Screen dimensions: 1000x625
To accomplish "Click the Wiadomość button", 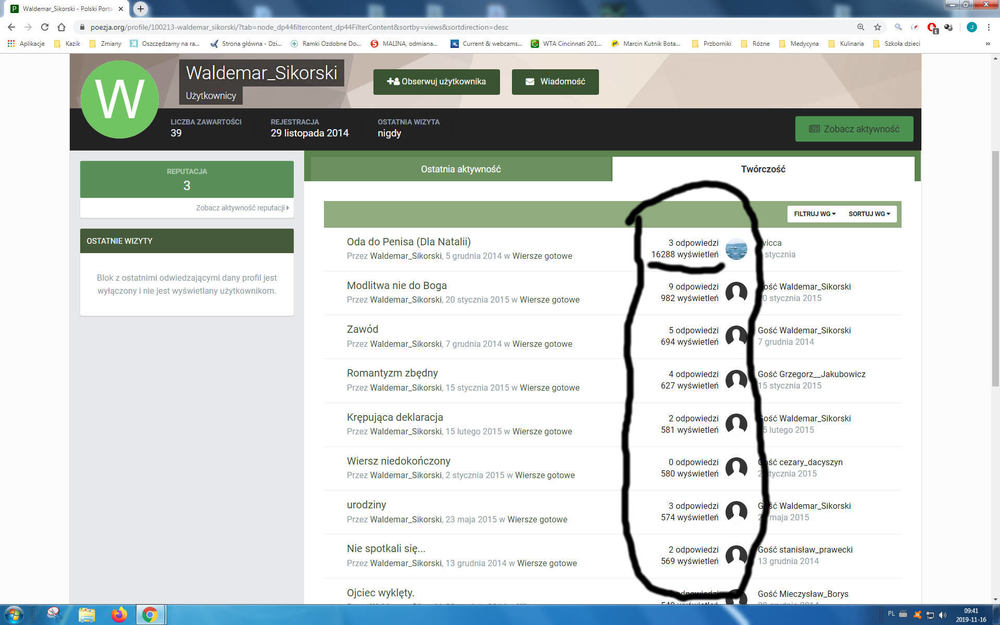I will tap(555, 82).
